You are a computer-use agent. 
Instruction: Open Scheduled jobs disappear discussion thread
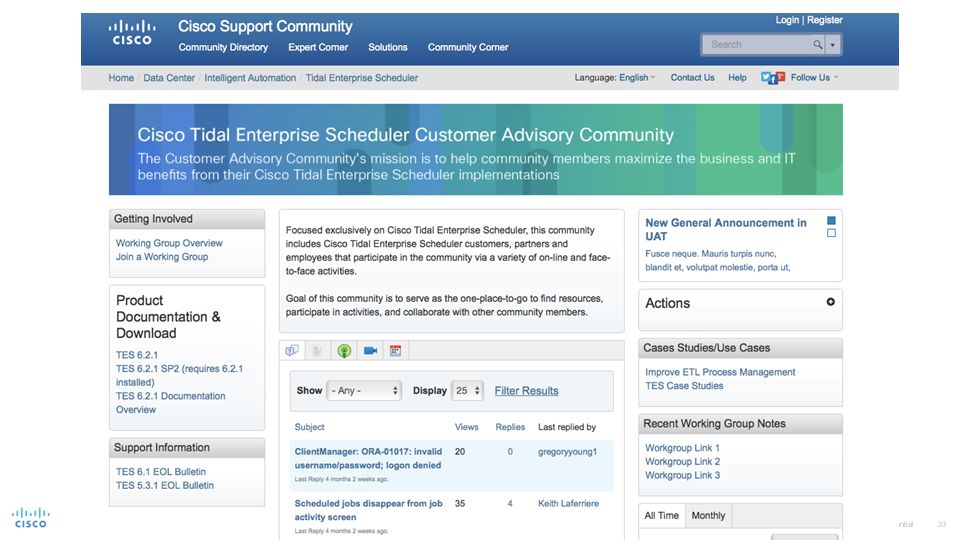[x=368, y=510]
